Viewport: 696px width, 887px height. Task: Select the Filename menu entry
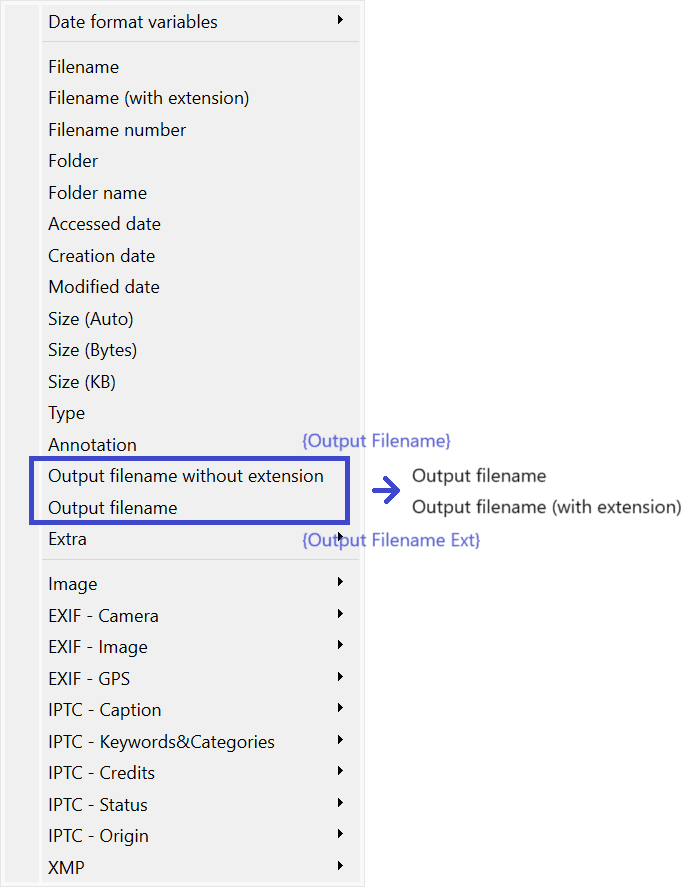(84, 67)
